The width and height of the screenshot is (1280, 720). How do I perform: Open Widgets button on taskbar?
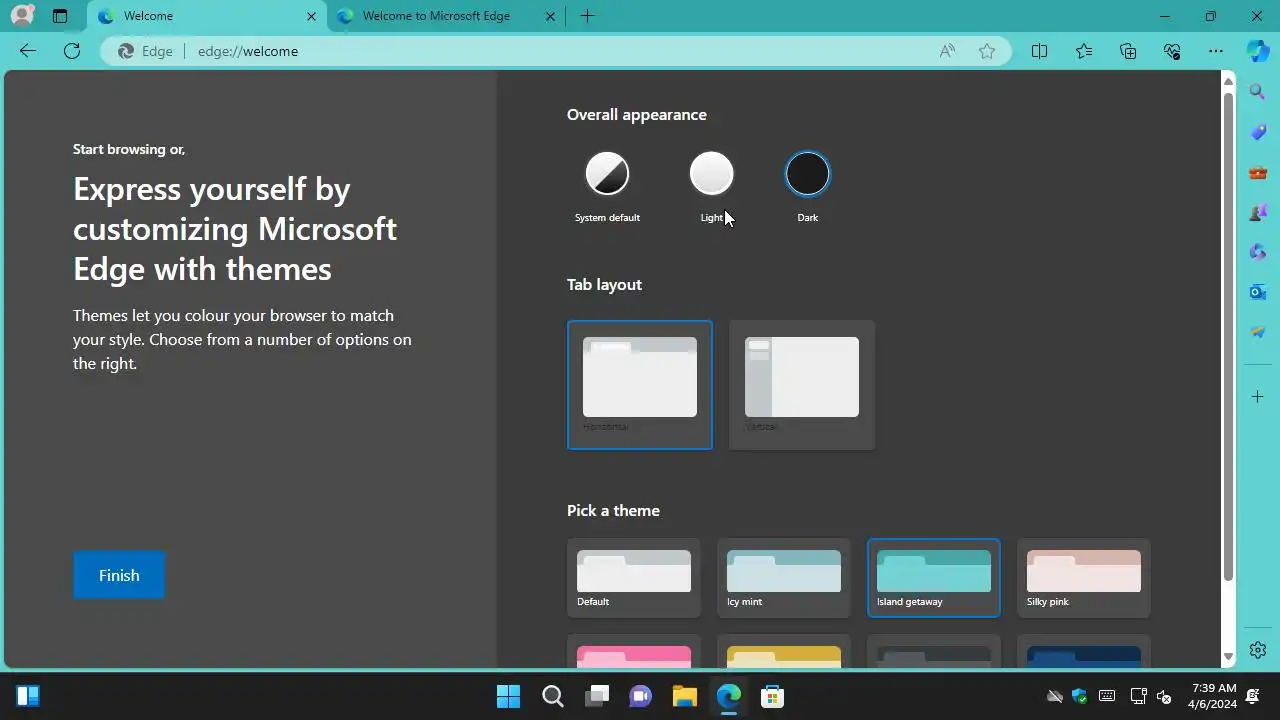[x=28, y=696]
